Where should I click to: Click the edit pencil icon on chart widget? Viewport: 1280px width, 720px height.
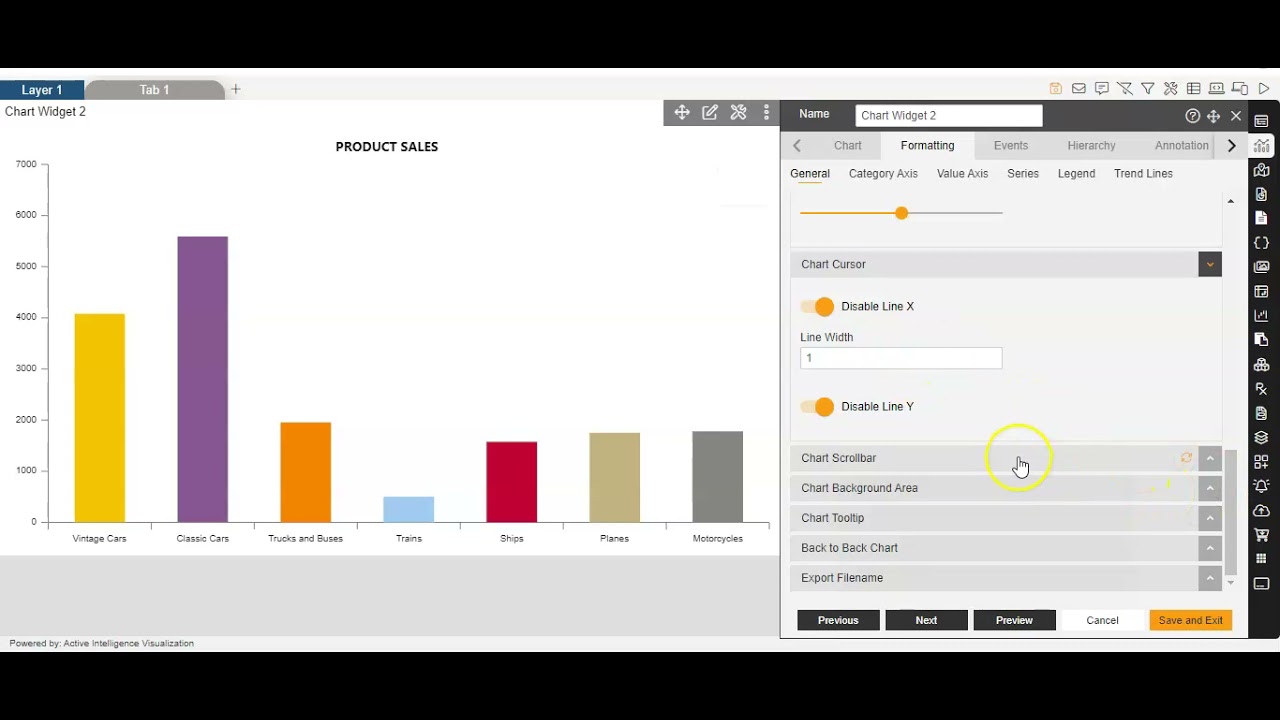point(710,113)
